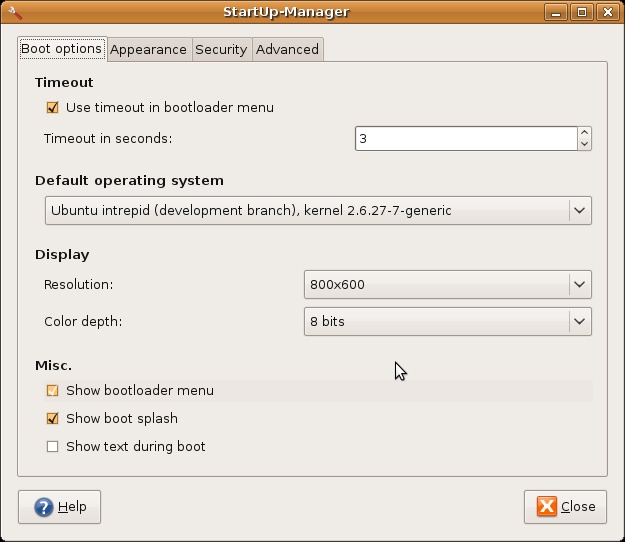Close window via title bar X button
Viewport: 625px width, 542px height.
[607, 12]
